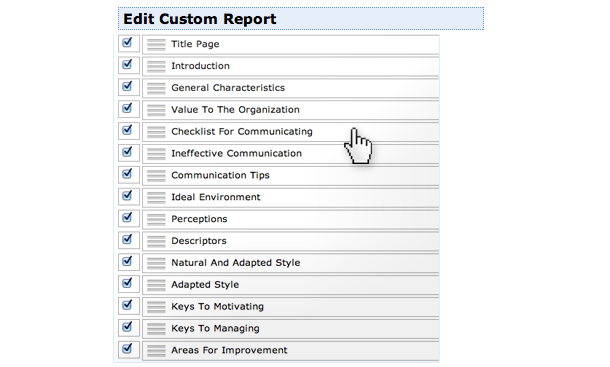Select the Checklist For Communicating row
The height and width of the screenshot is (367, 610).
tap(291, 132)
